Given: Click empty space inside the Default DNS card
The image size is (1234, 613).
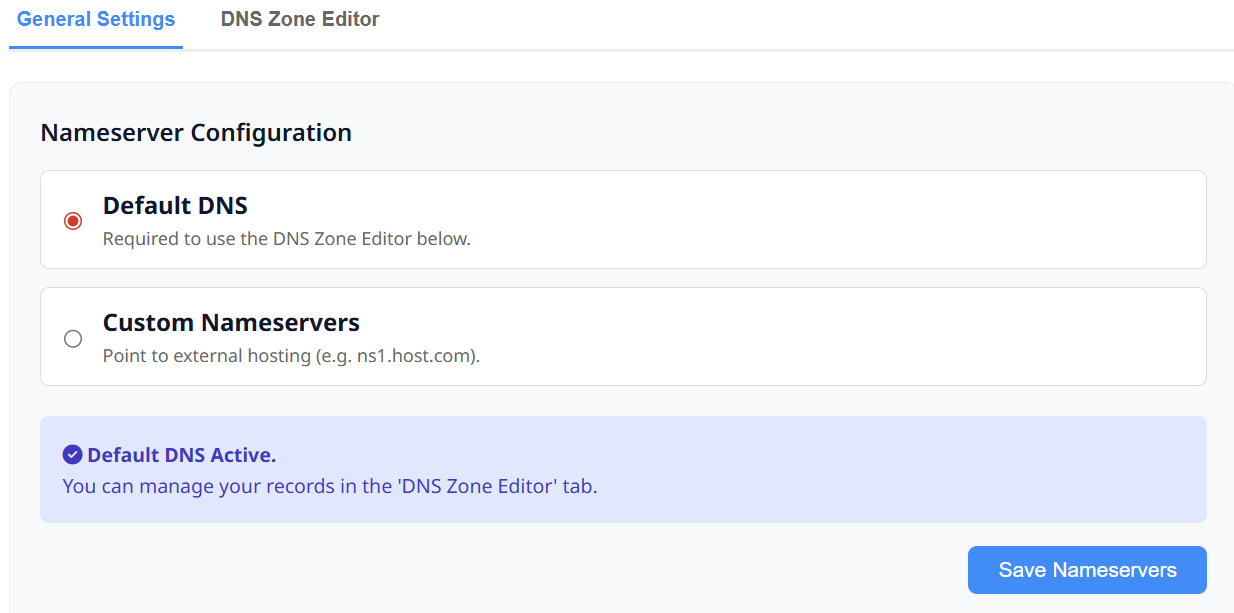Looking at the screenshot, I should click(800, 220).
